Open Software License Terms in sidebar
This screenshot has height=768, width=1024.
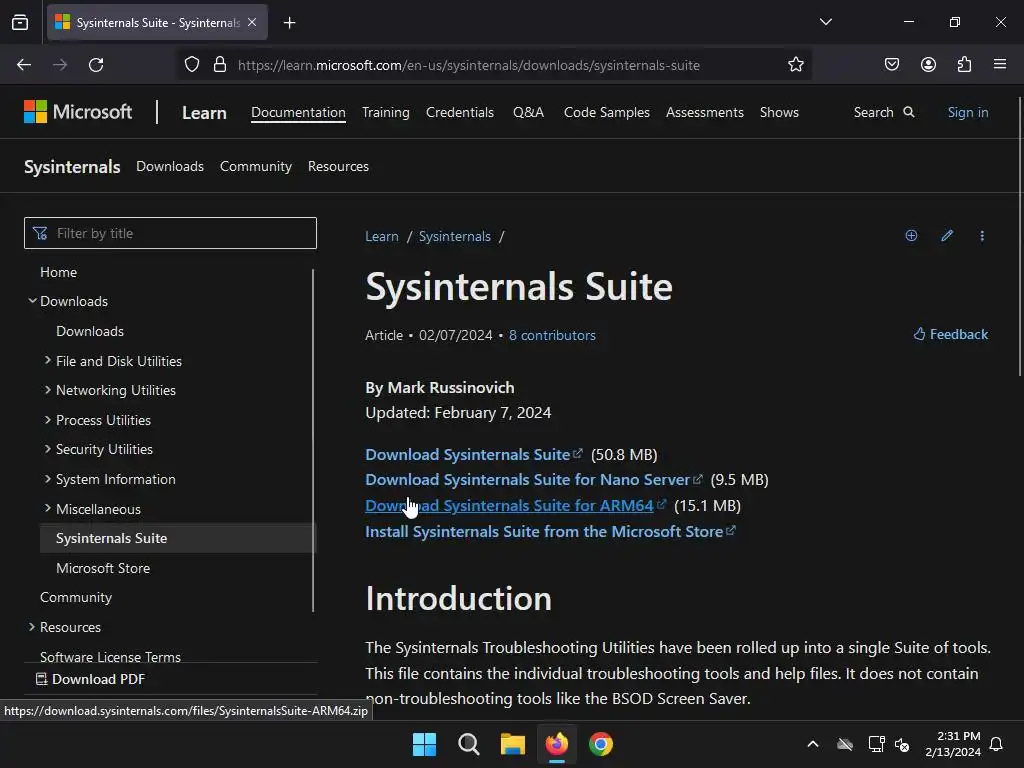[110, 656]
